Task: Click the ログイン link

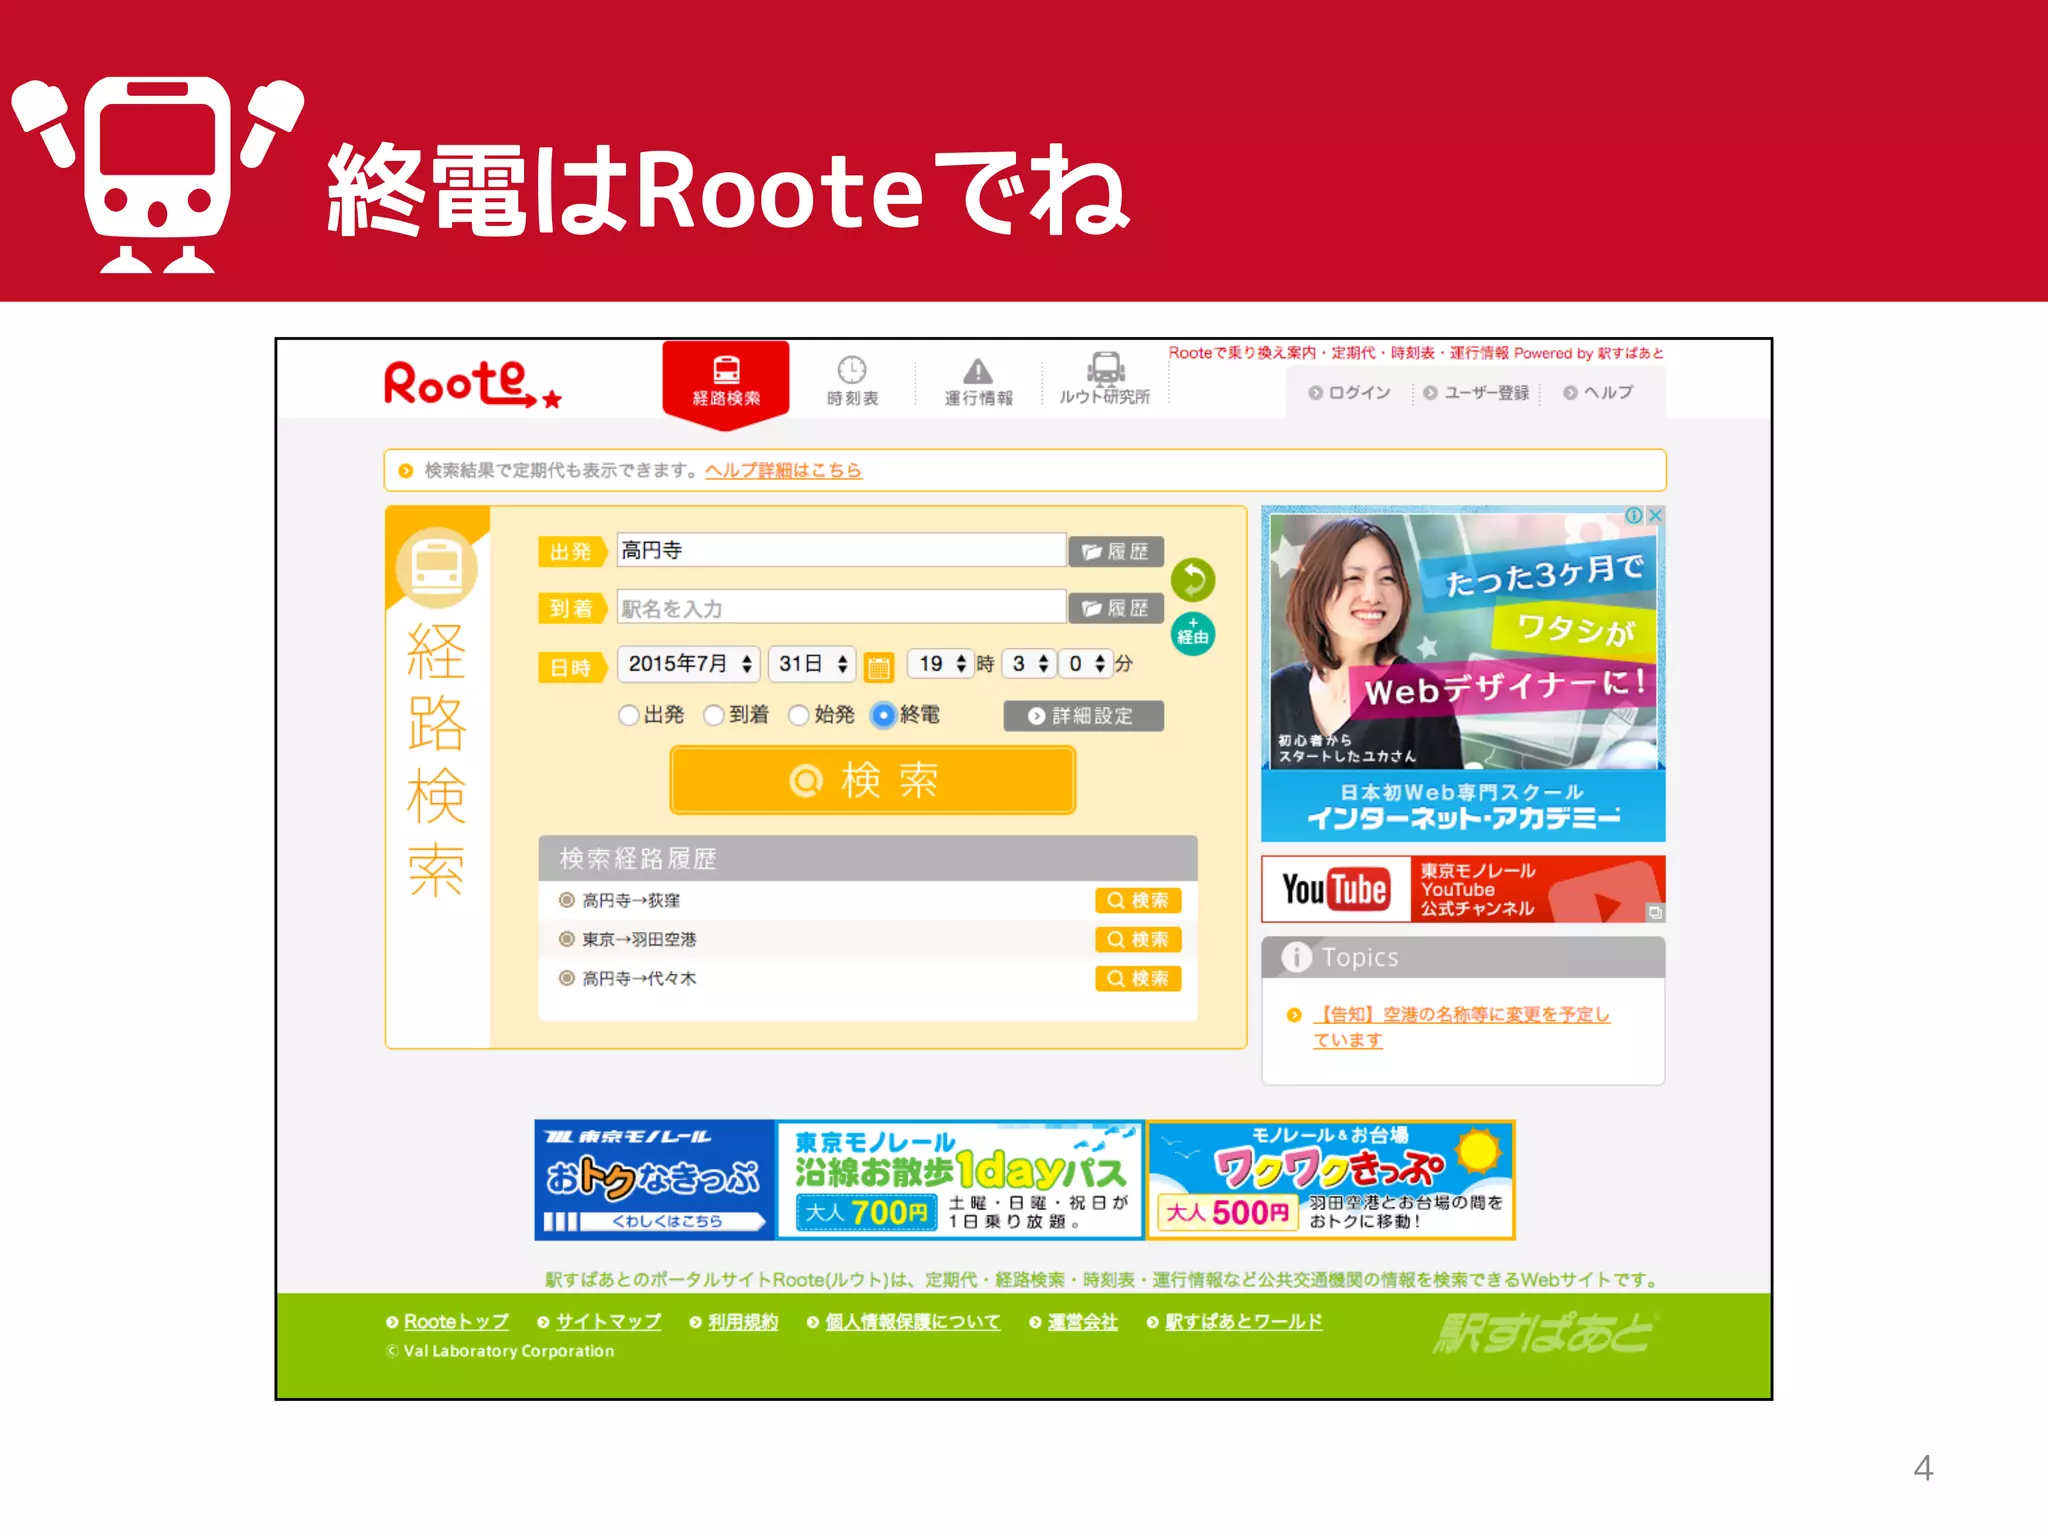Action: (1349, 393)
